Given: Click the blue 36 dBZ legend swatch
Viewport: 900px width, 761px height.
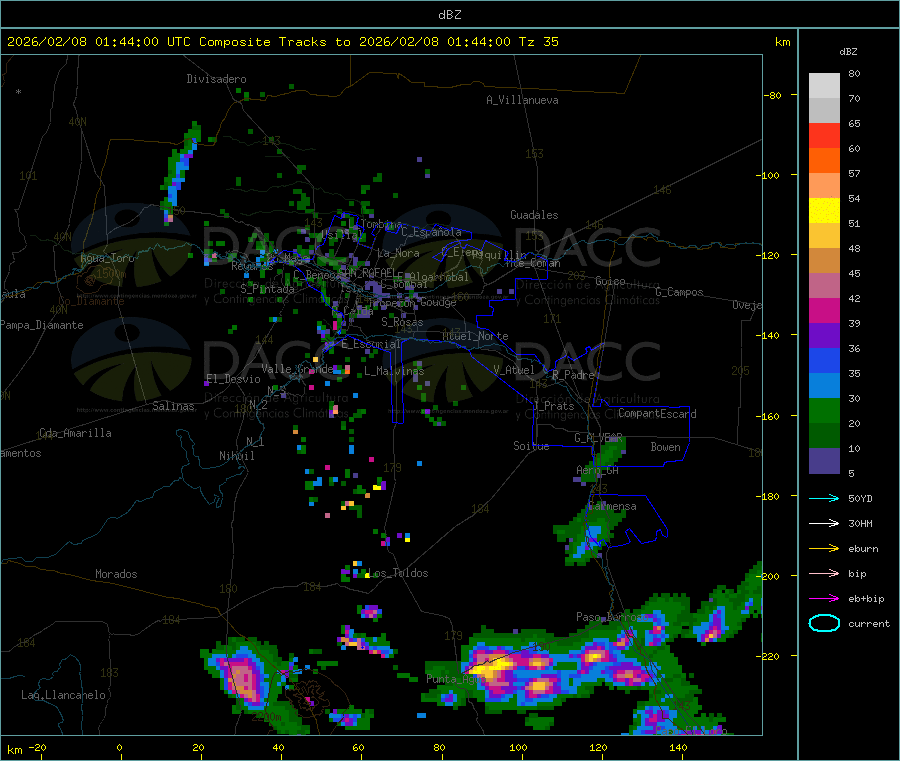Looking at the screenshot, I should tap(824, 360).
